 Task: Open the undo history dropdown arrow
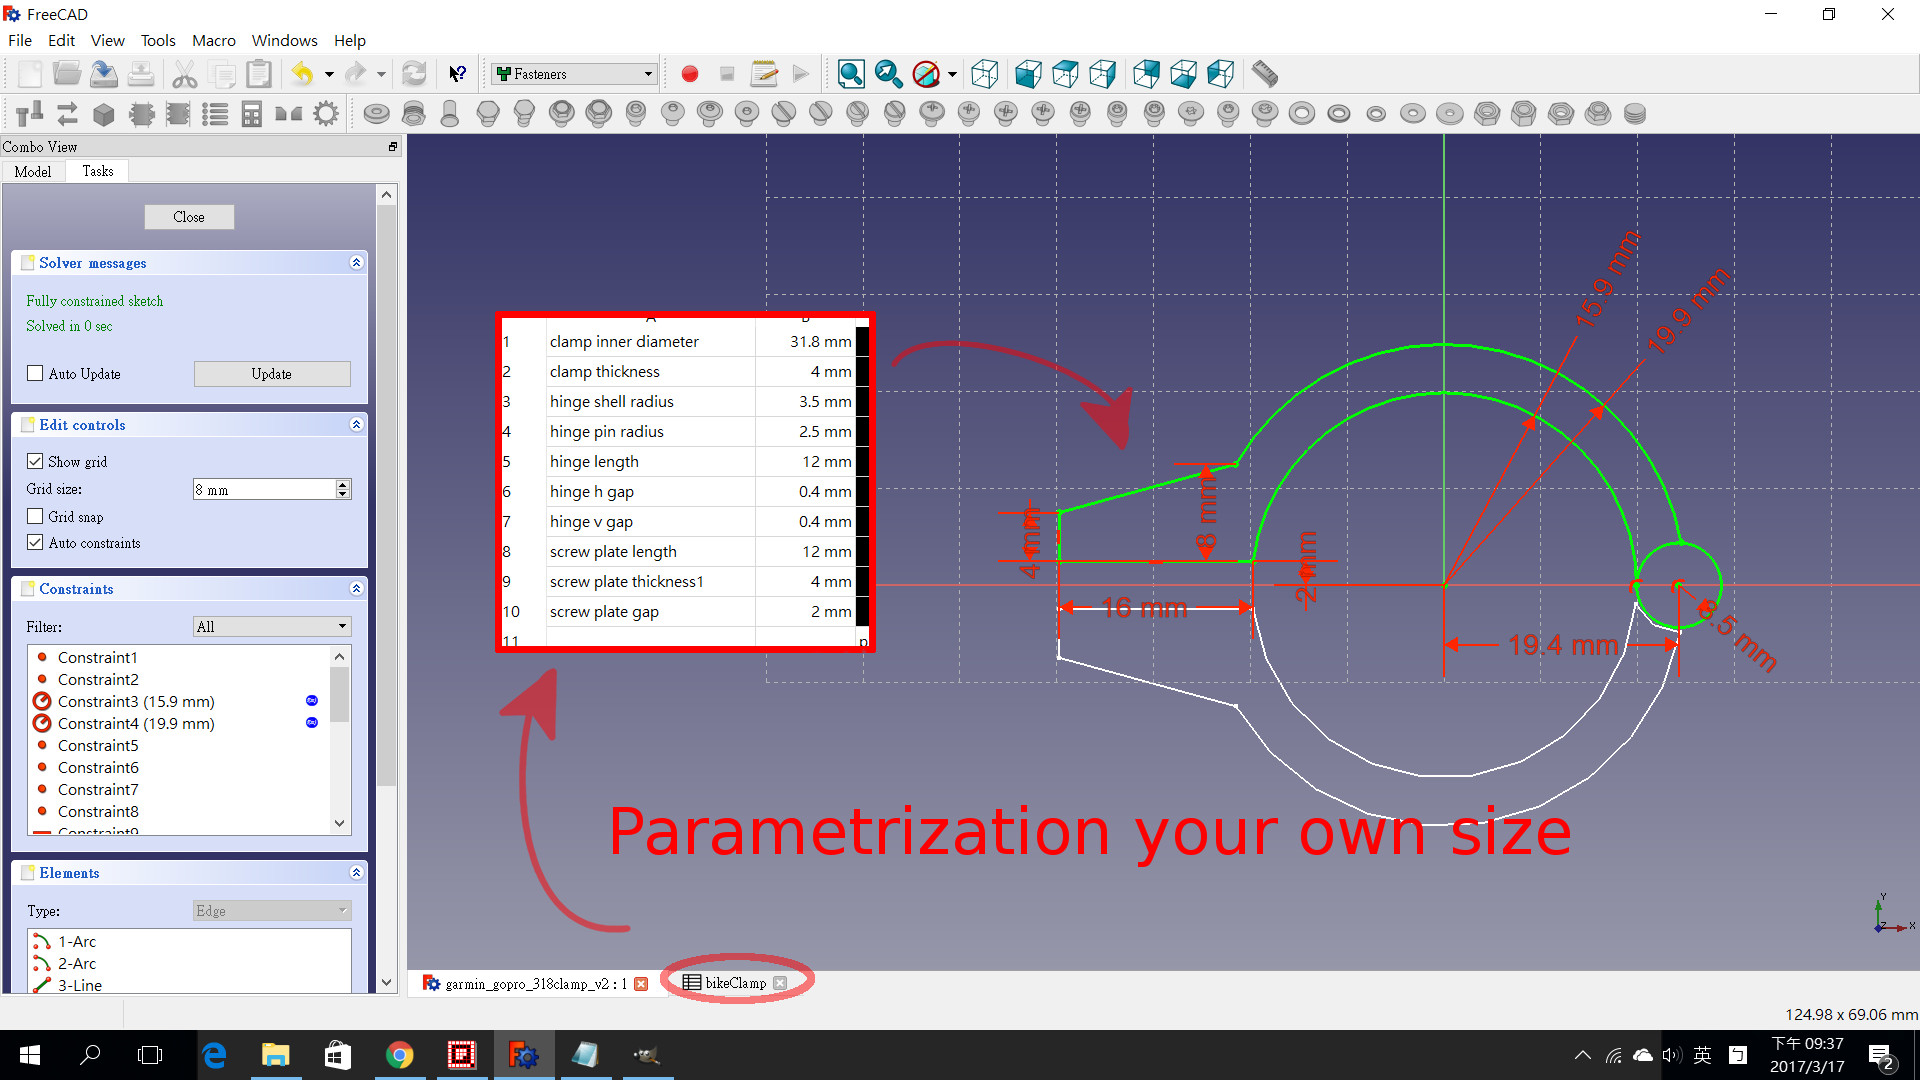click(329, 74)
